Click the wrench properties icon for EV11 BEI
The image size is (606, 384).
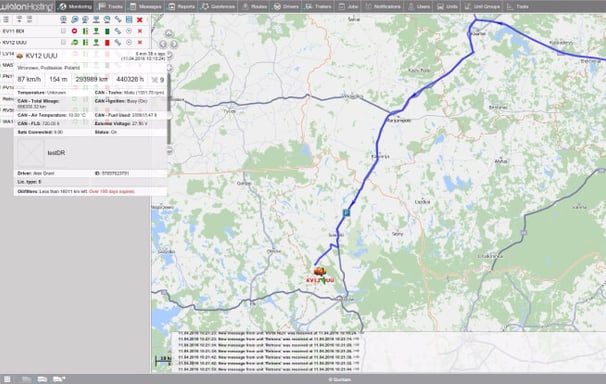(118, 31)
